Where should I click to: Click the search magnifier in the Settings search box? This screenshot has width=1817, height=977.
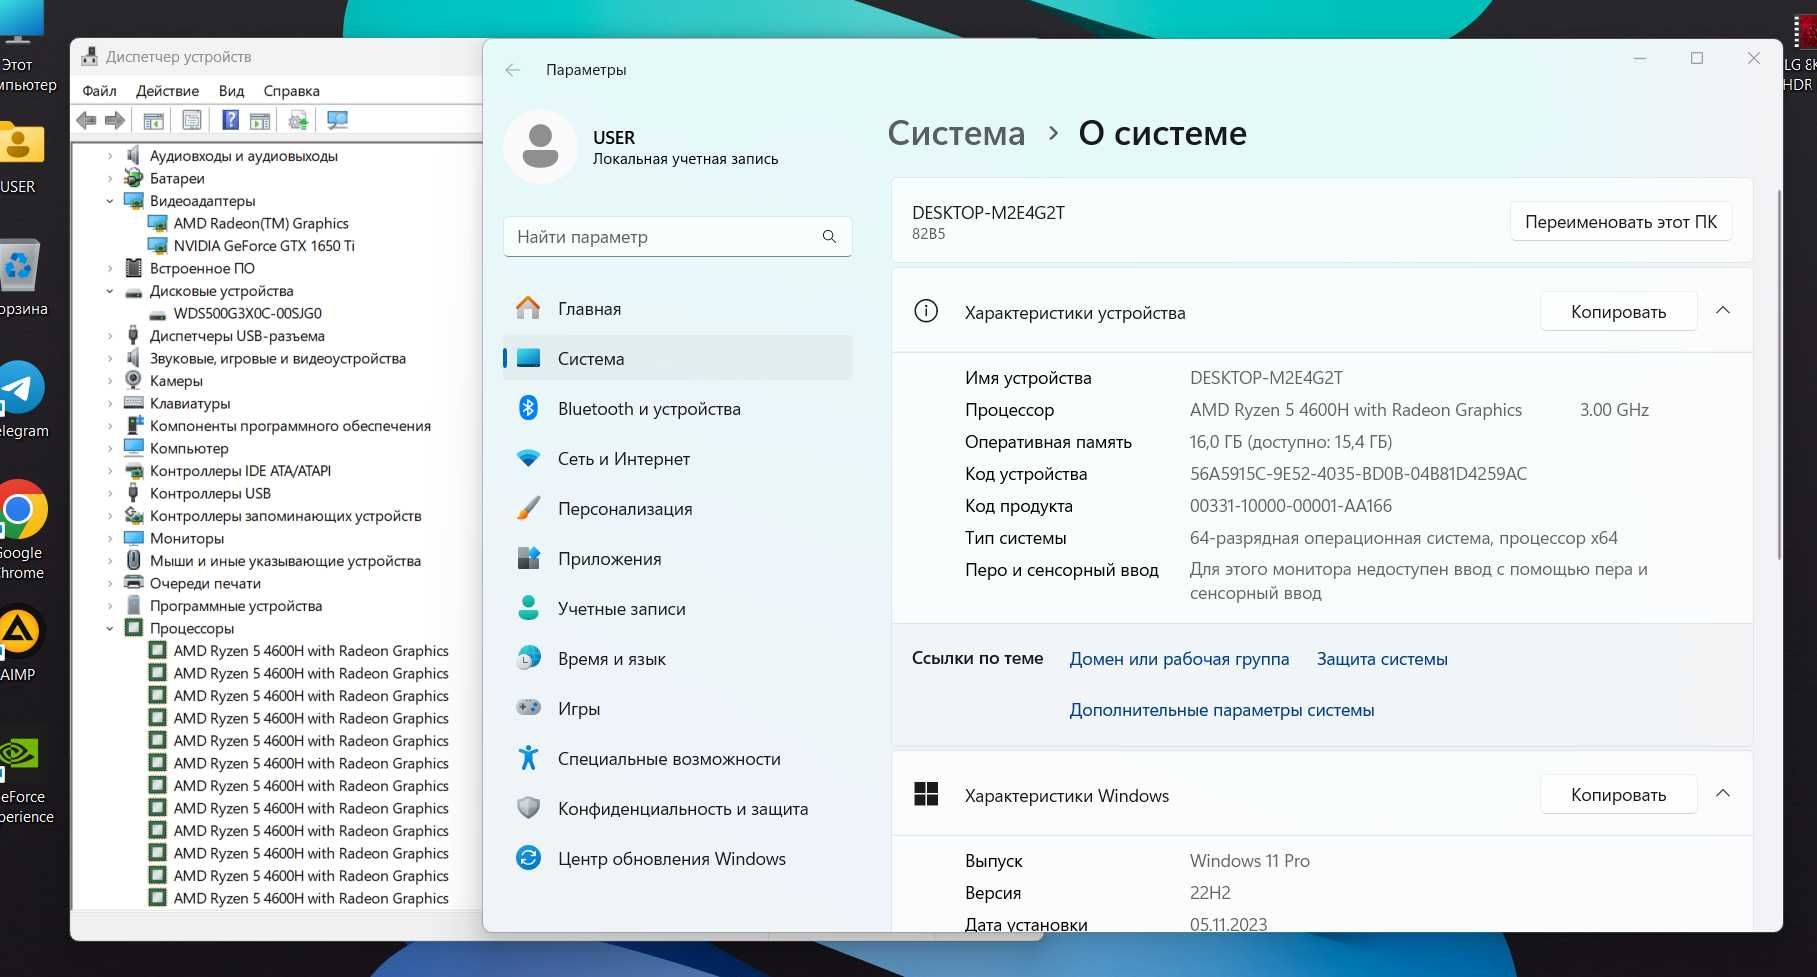[829, 237]
